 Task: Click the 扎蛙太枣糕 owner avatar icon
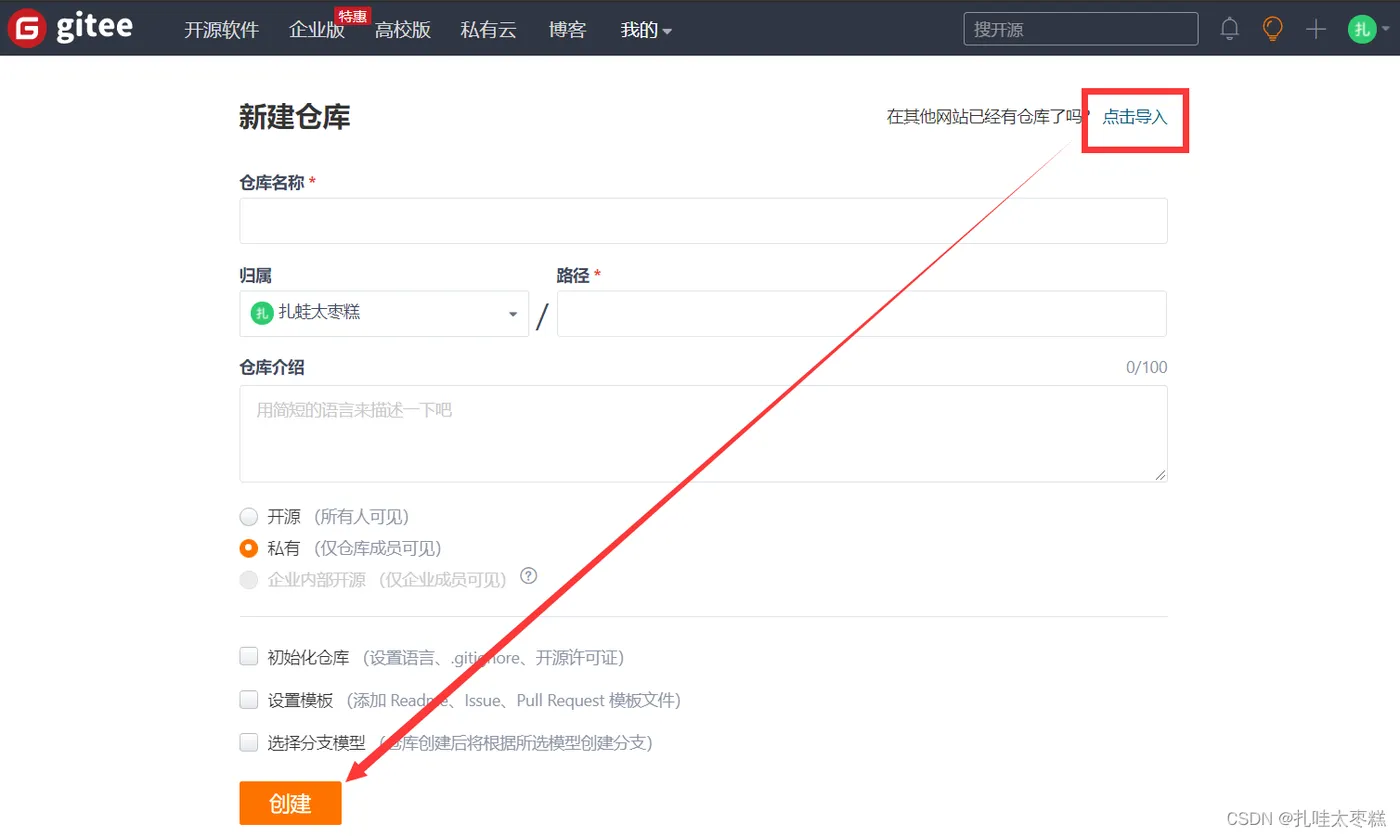[261, 313]
